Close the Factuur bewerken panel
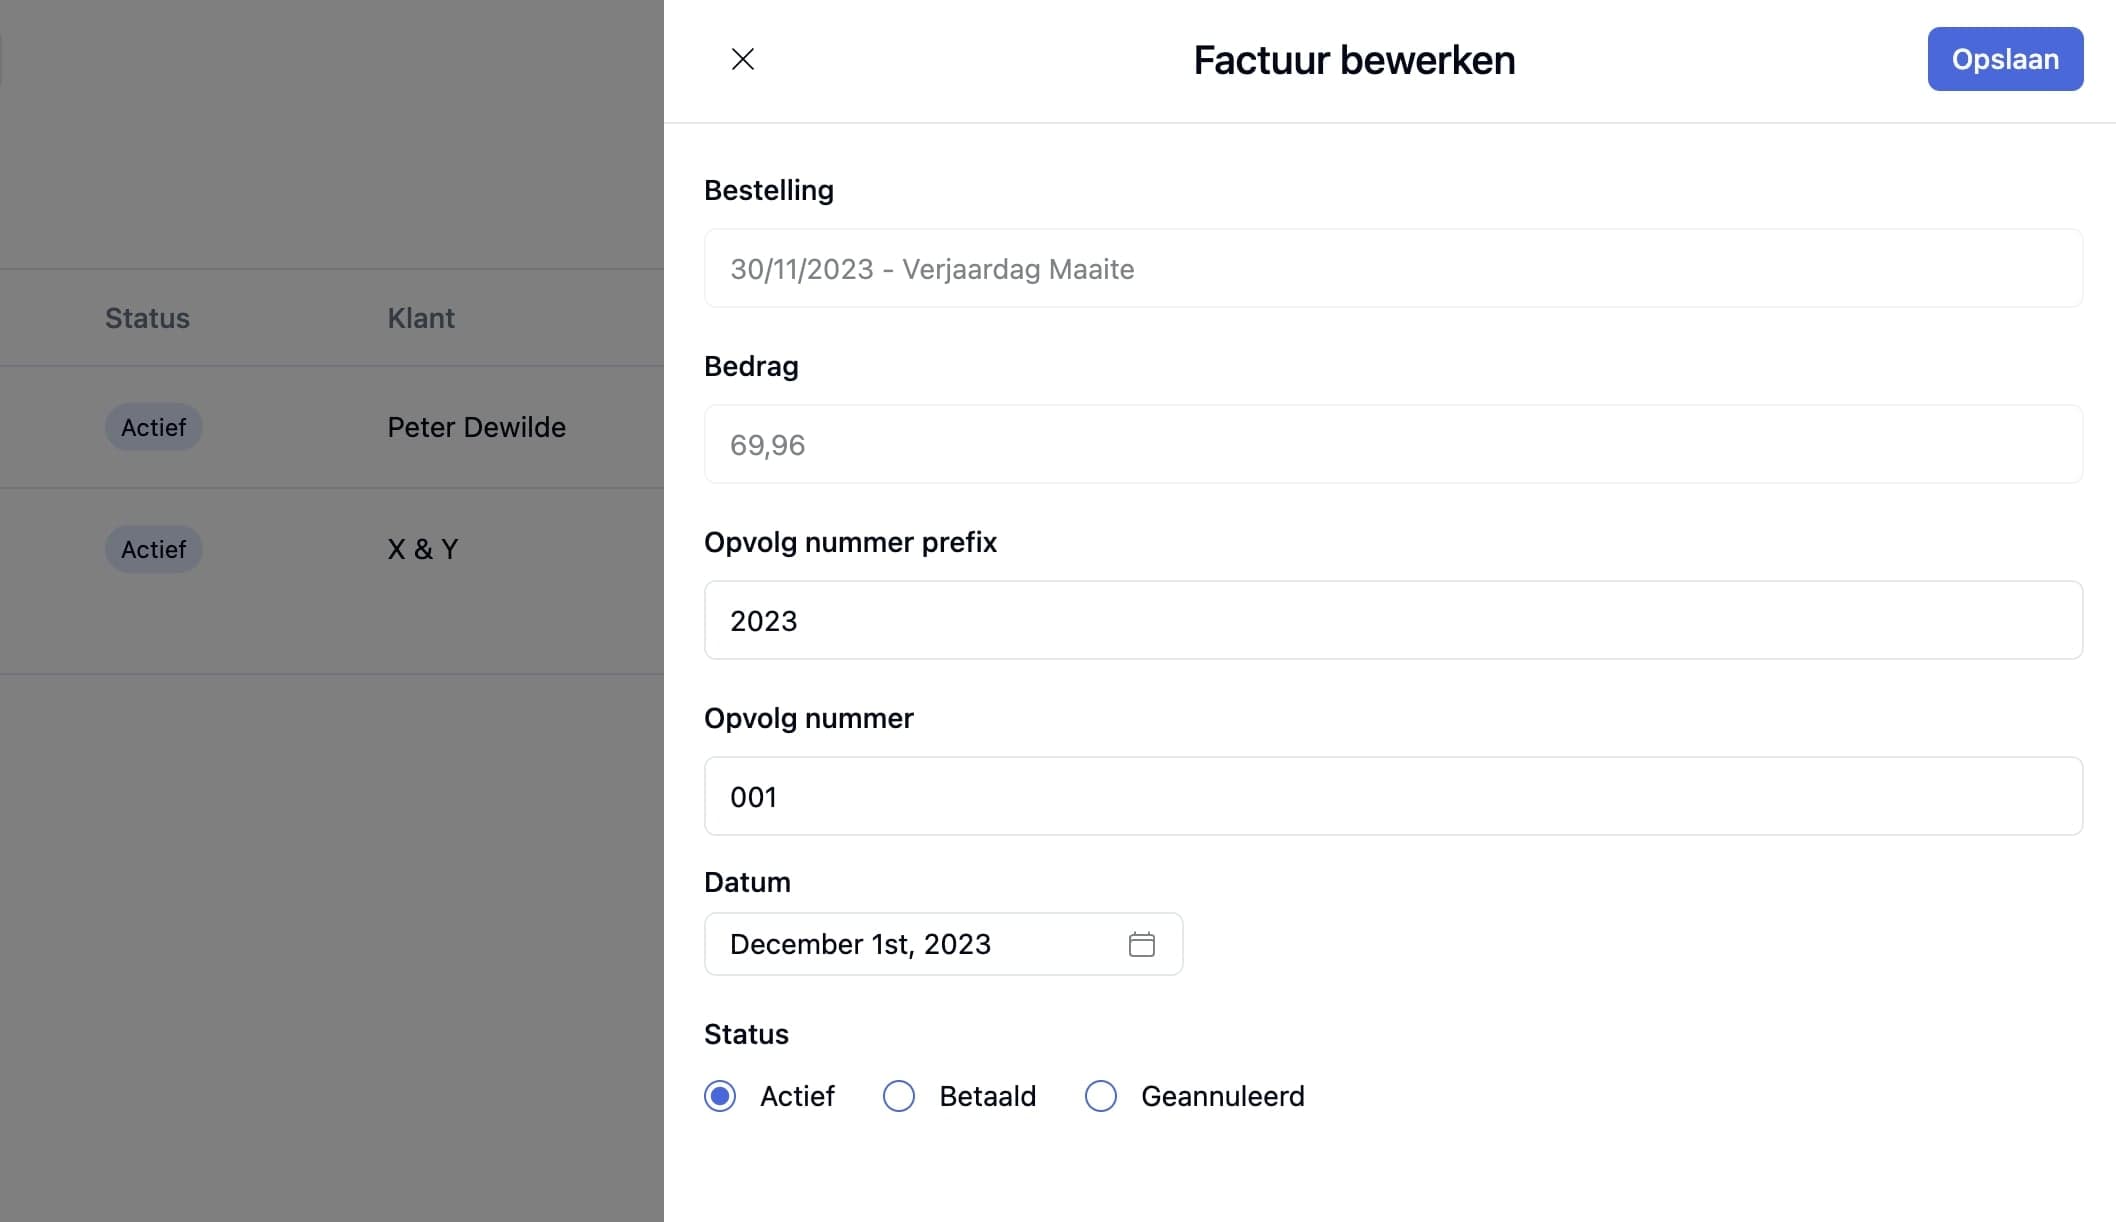Image resolution: width=2116 pixels, height=1222 pixels. coord(742,59)
